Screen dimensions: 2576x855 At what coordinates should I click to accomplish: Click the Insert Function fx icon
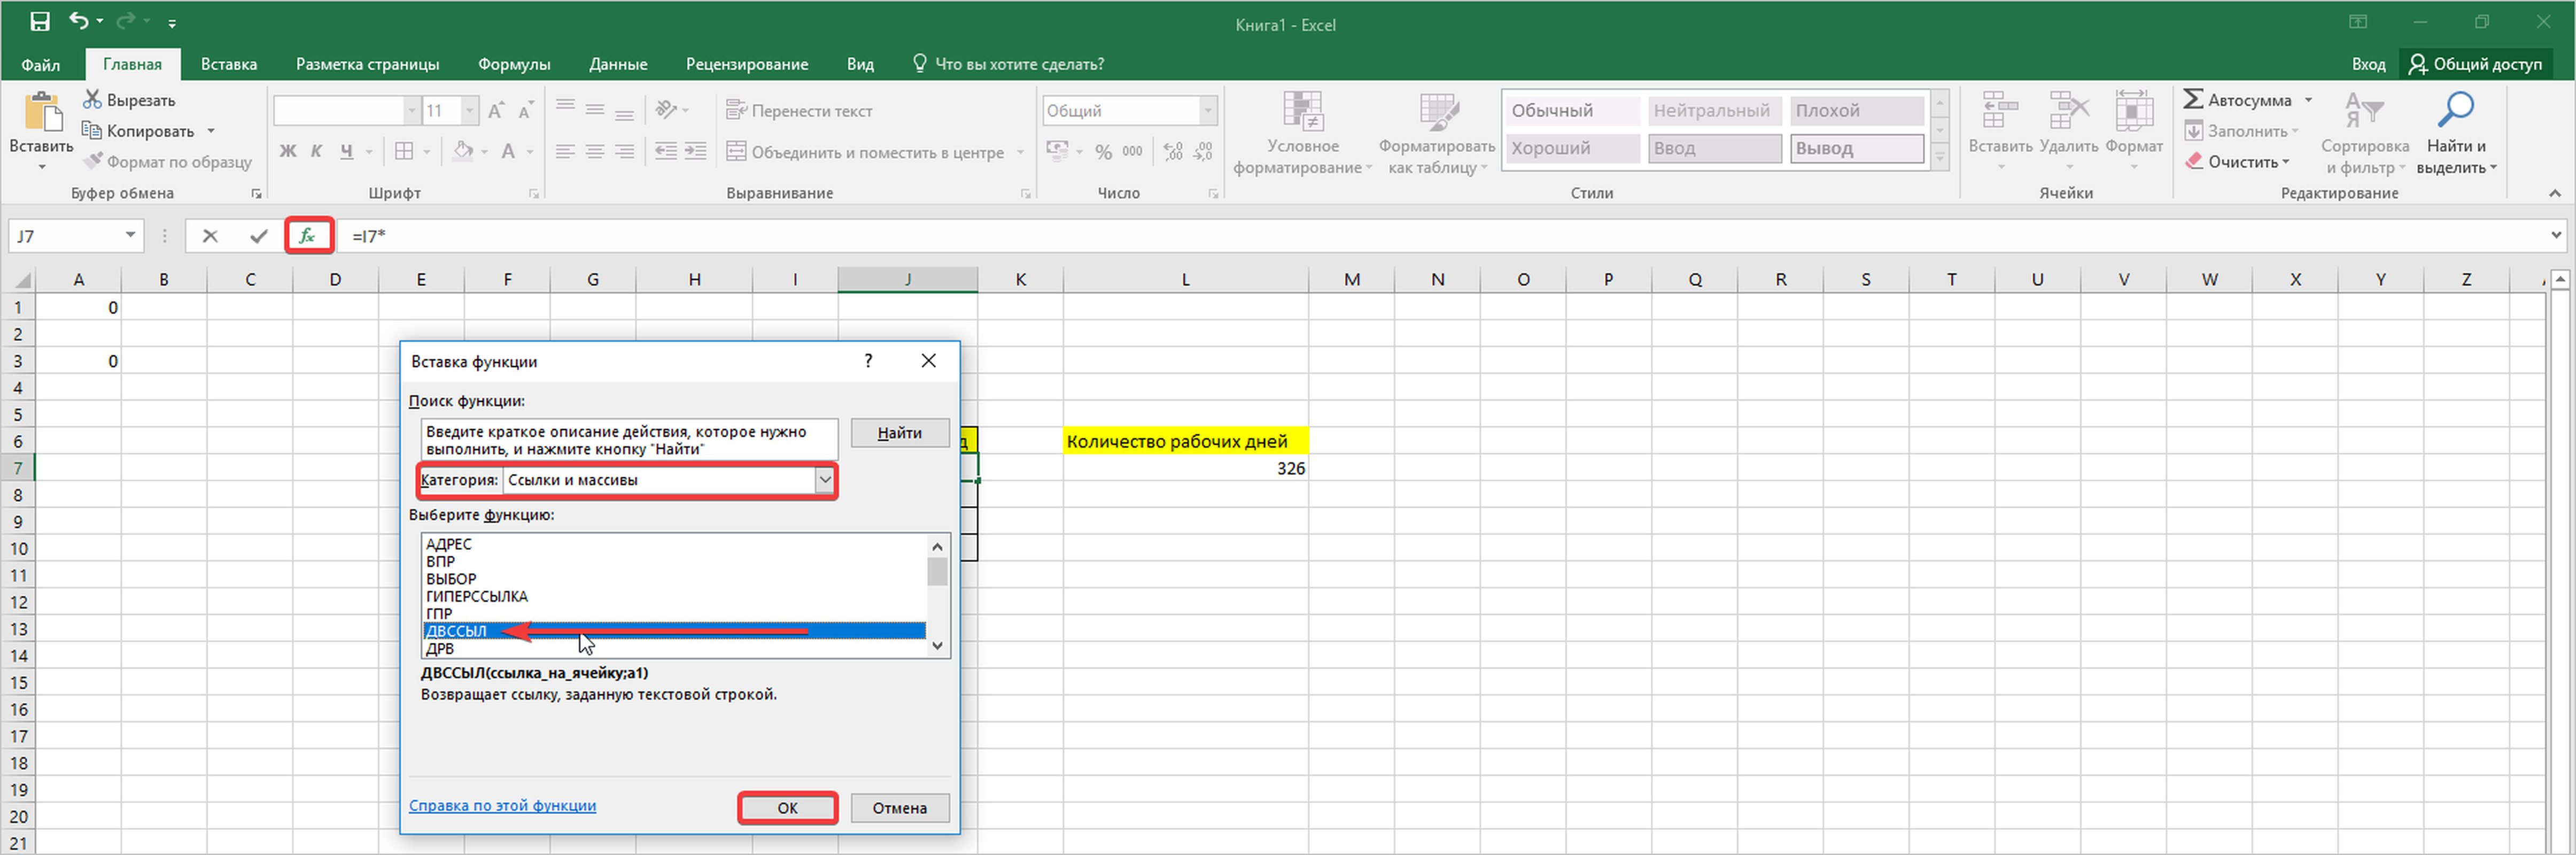(x=308, y=236)
